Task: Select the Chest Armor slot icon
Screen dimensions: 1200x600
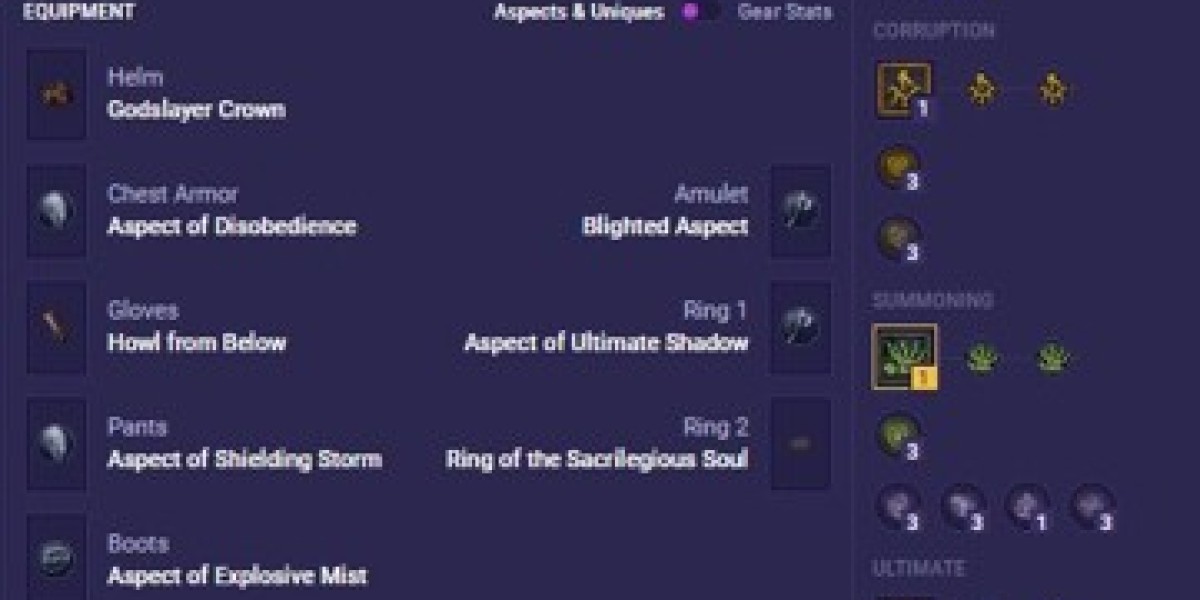Action: [x=56, y=211]
